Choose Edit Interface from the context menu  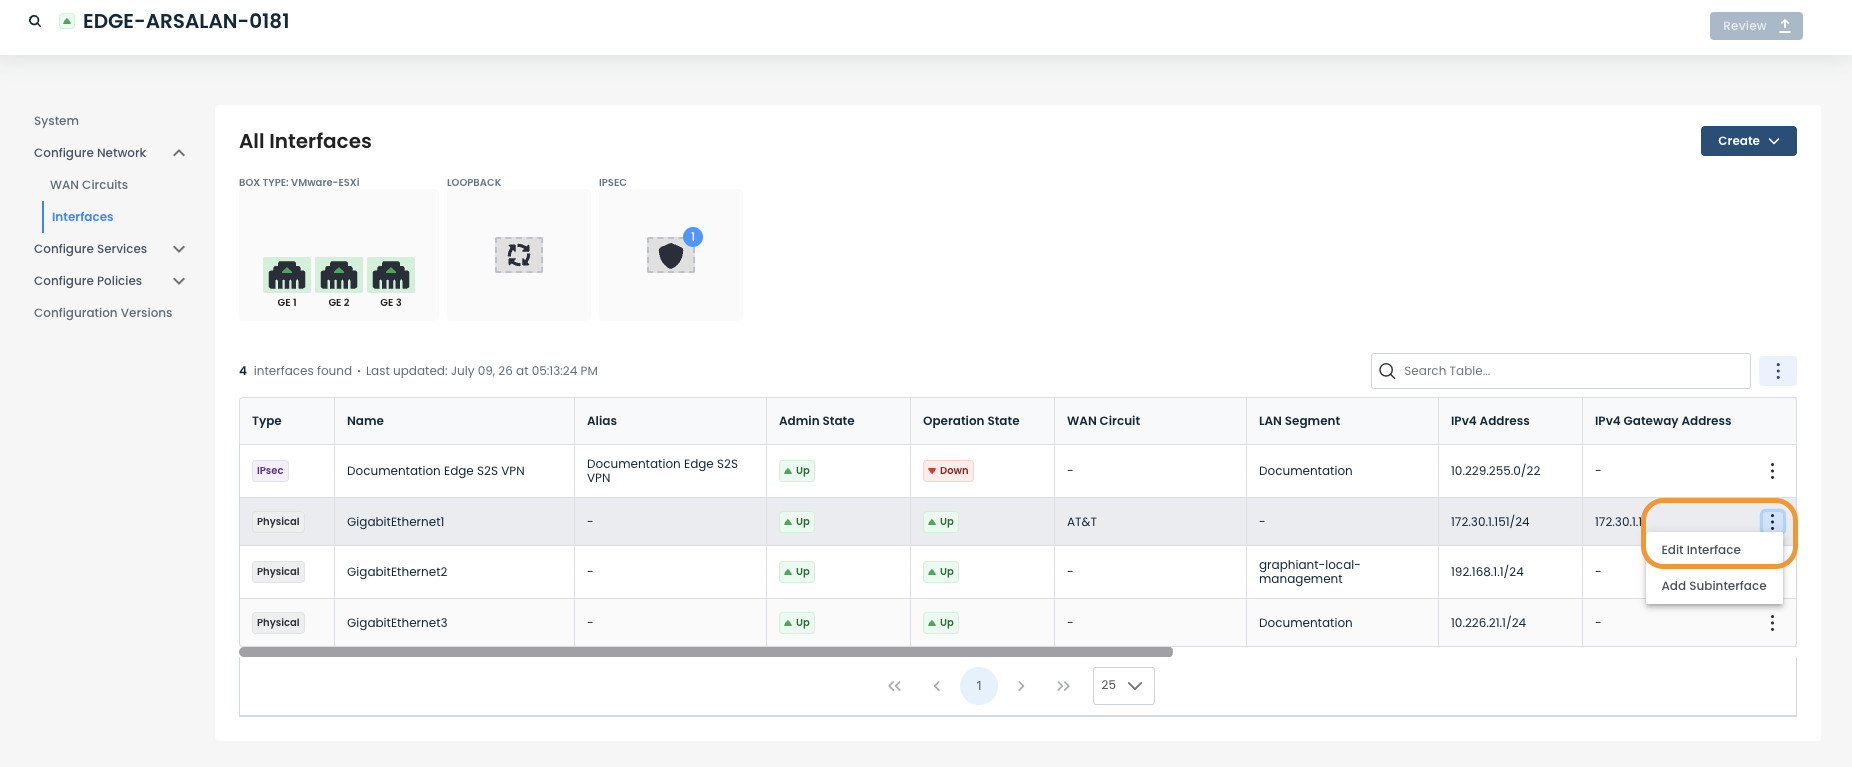coord(1714,550)
